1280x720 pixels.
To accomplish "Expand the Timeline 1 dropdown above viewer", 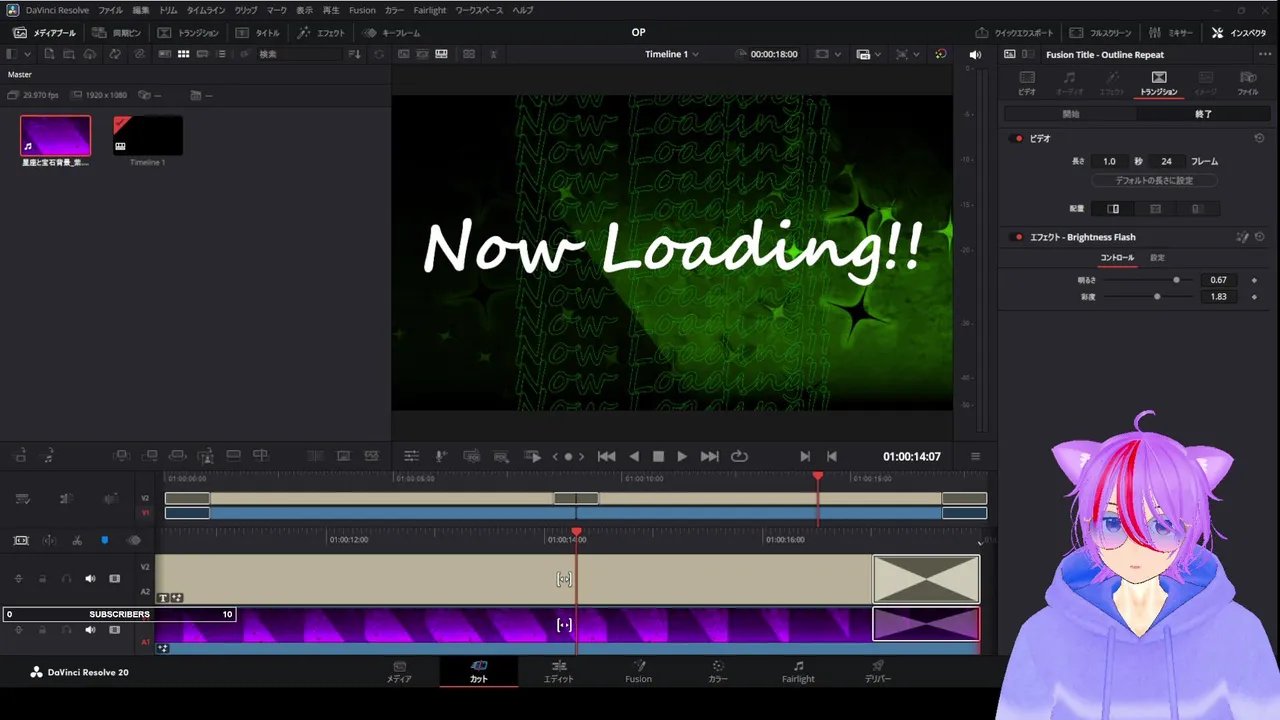I will coord(672,54).
